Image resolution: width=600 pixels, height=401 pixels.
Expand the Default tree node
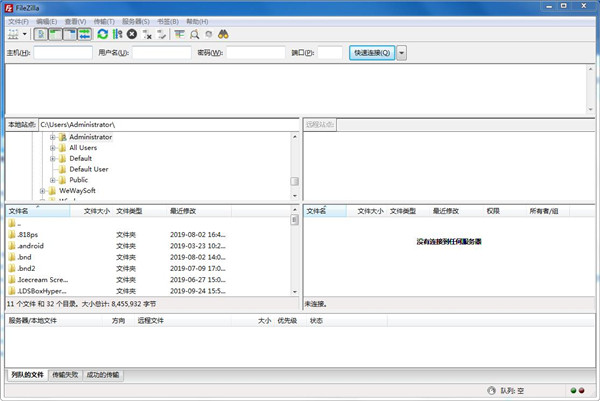point(53,158)
